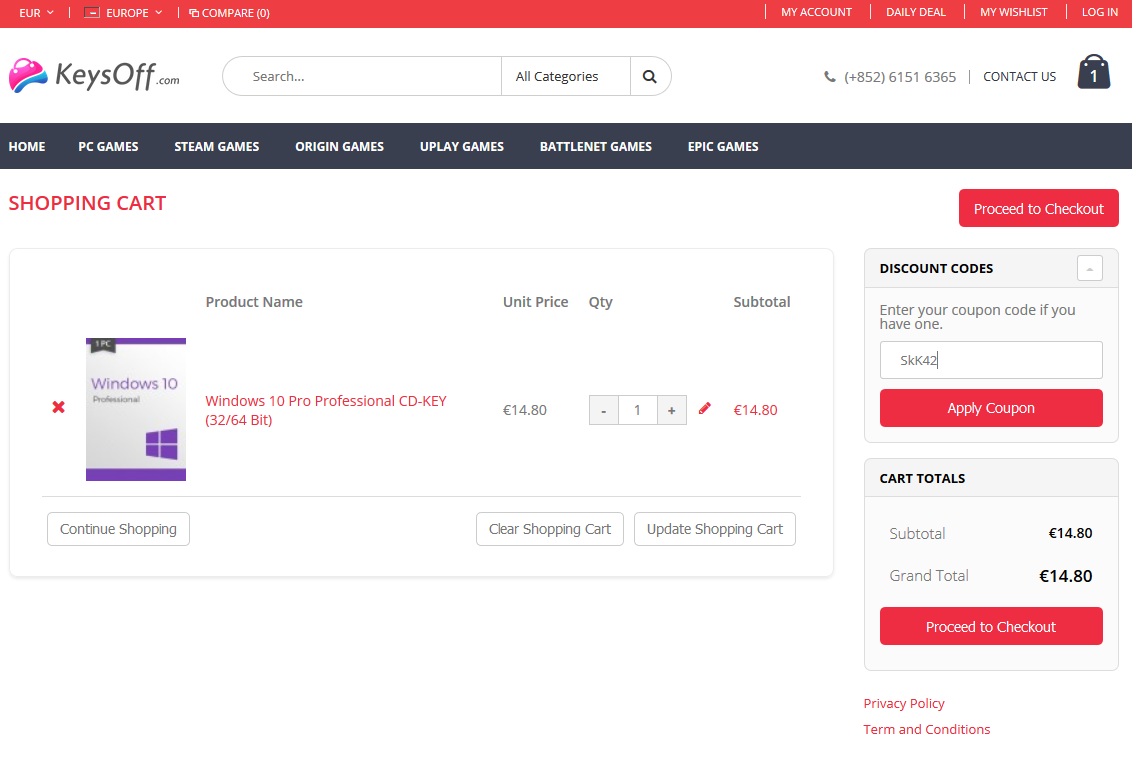Click the Unit Price column header
The image size is (1132, 762).
pos(536,302)
